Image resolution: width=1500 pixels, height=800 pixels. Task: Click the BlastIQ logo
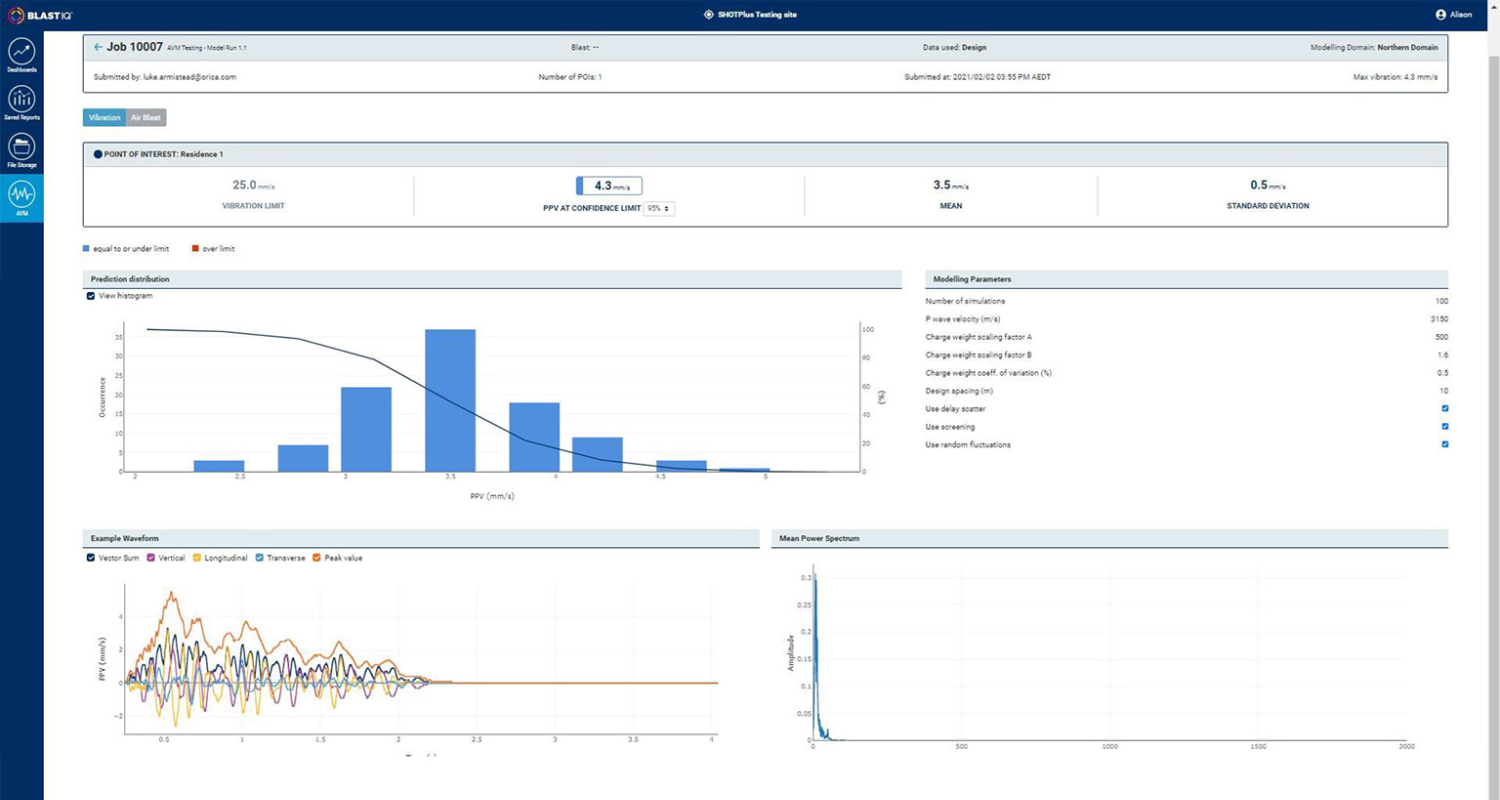(x=39, y=15)
